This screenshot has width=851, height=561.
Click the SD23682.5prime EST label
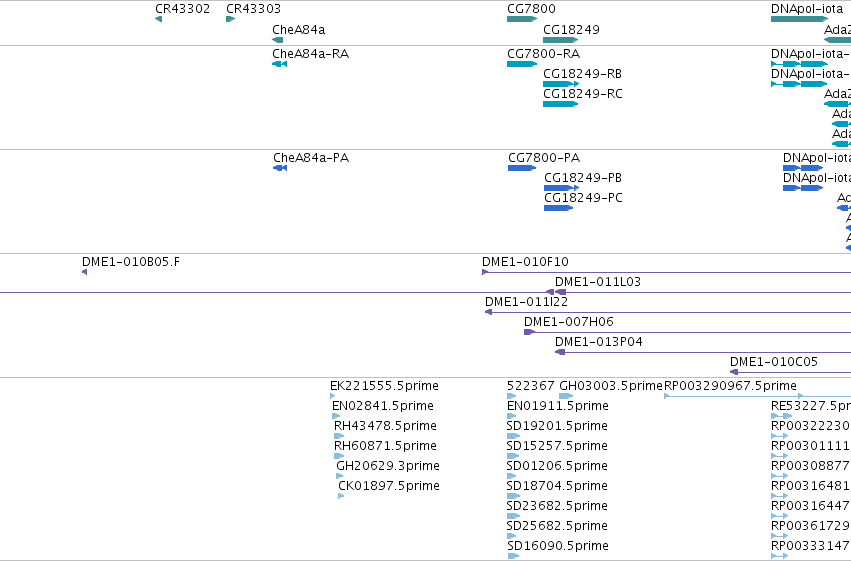click(557, 506)
